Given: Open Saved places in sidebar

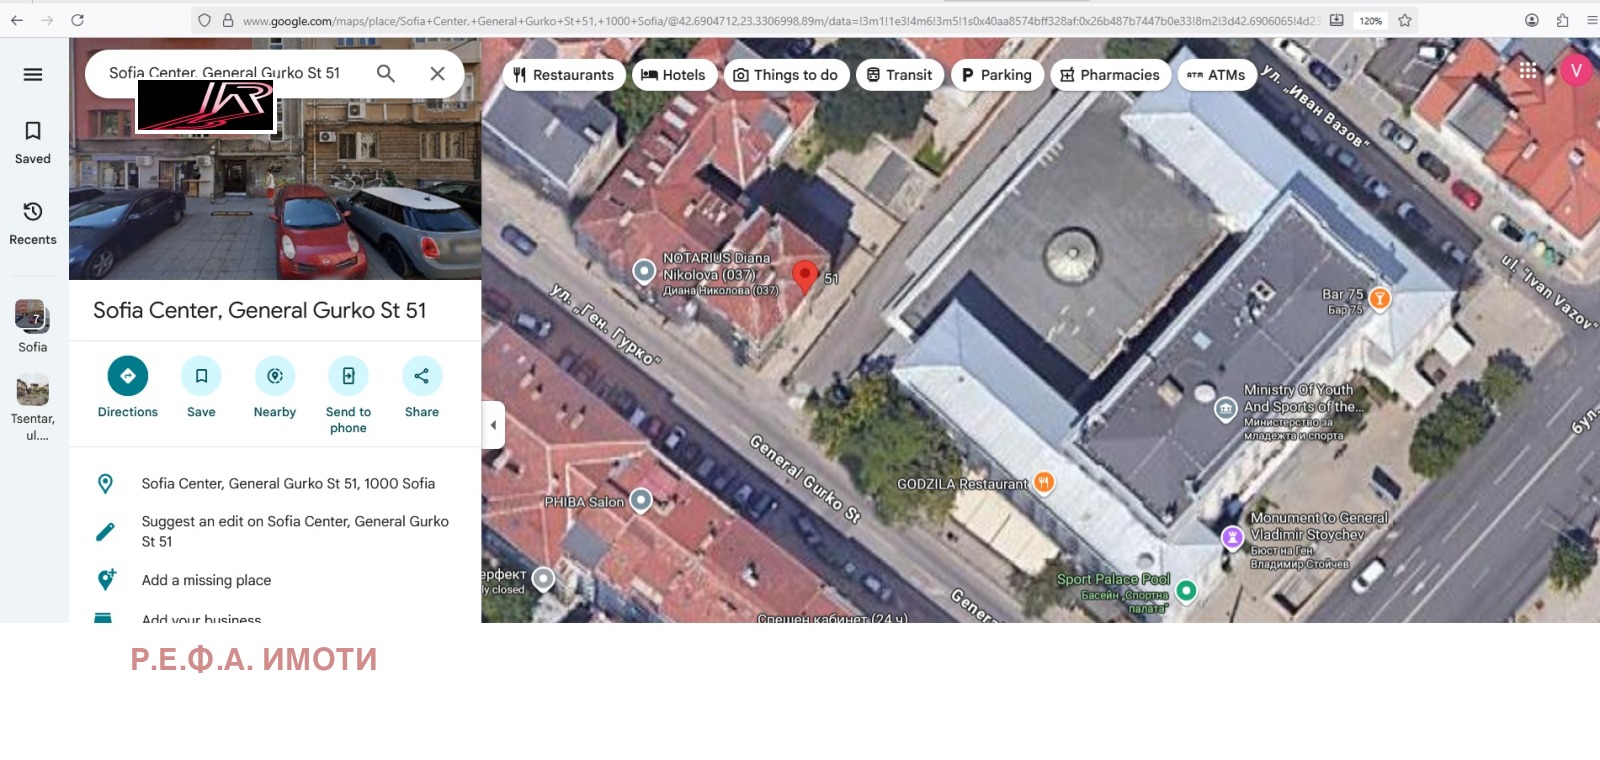Looking at the screenshot, I should point(33,142).
